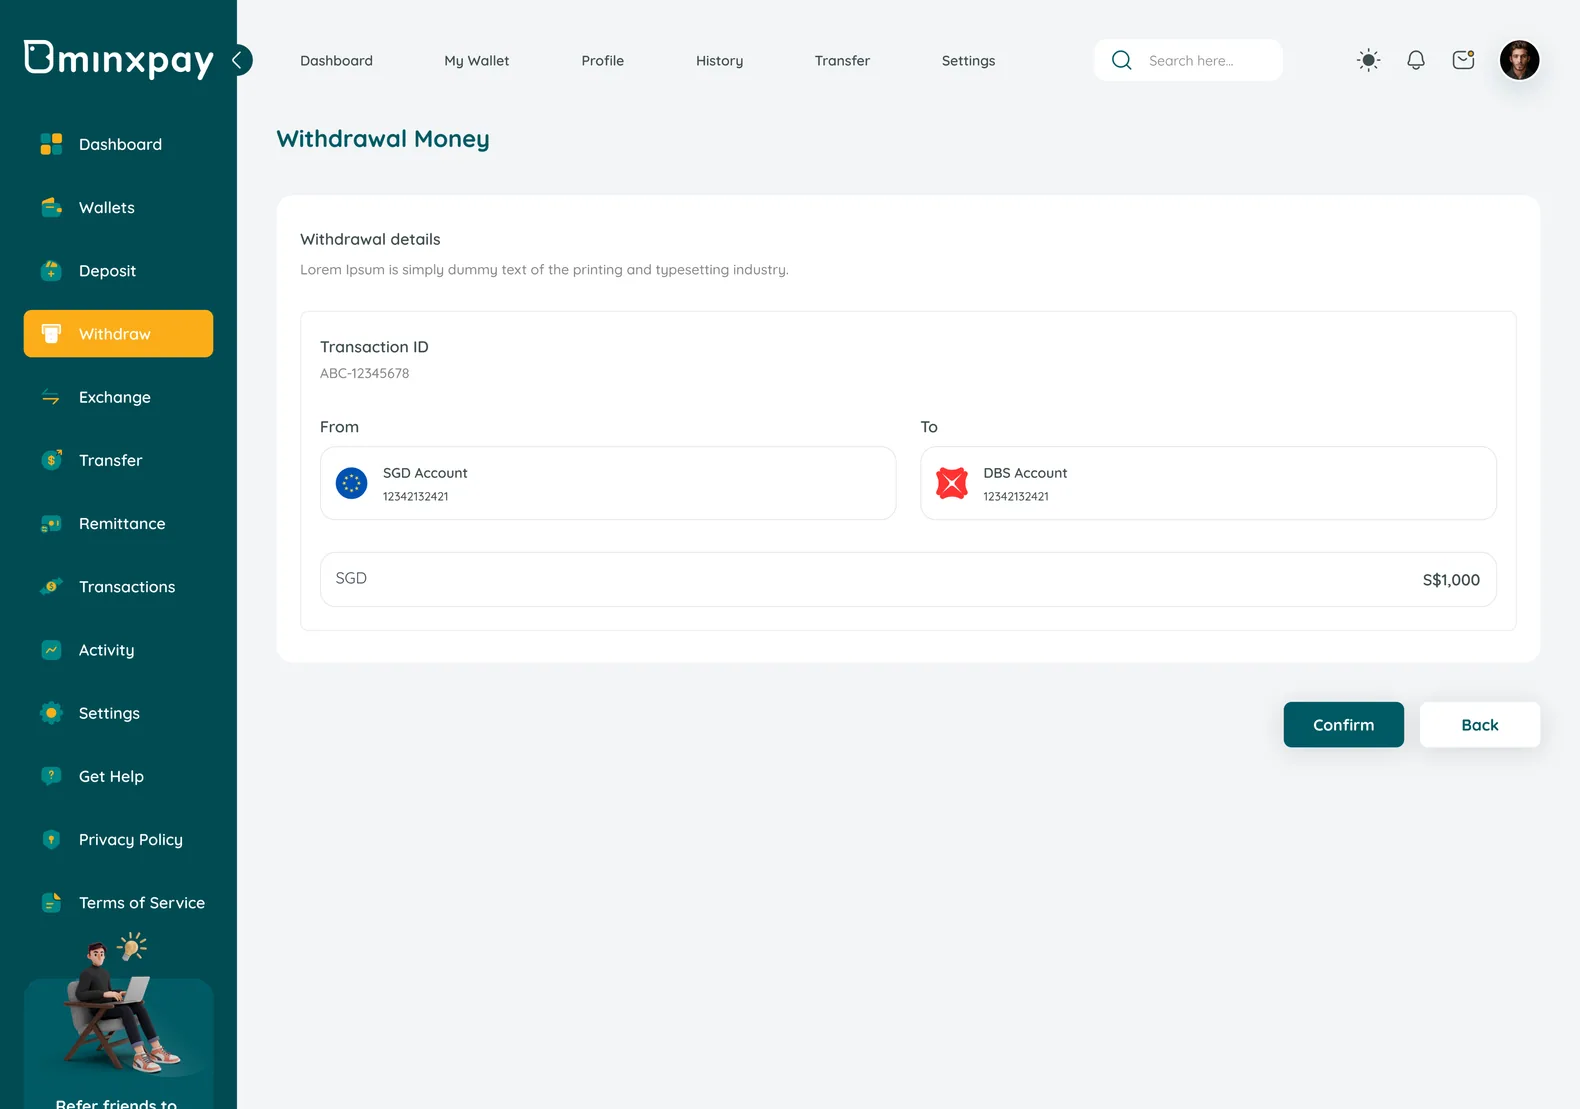
Task: Confirm the withdrawal
Action: (1344, 725)
